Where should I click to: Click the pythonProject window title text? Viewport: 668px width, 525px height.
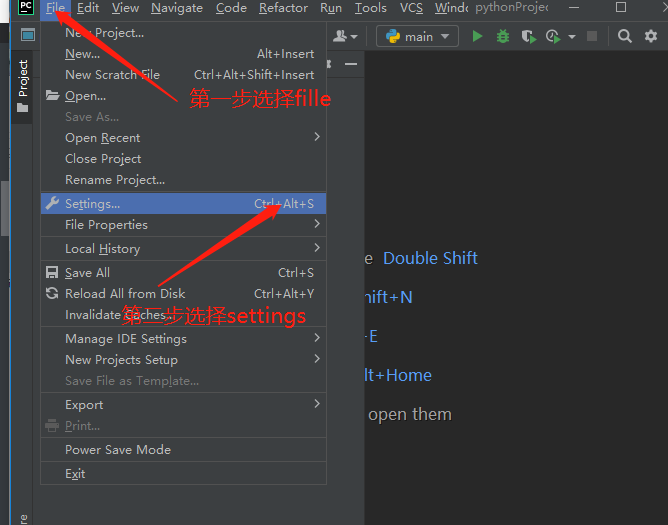(x=512, y=7)
